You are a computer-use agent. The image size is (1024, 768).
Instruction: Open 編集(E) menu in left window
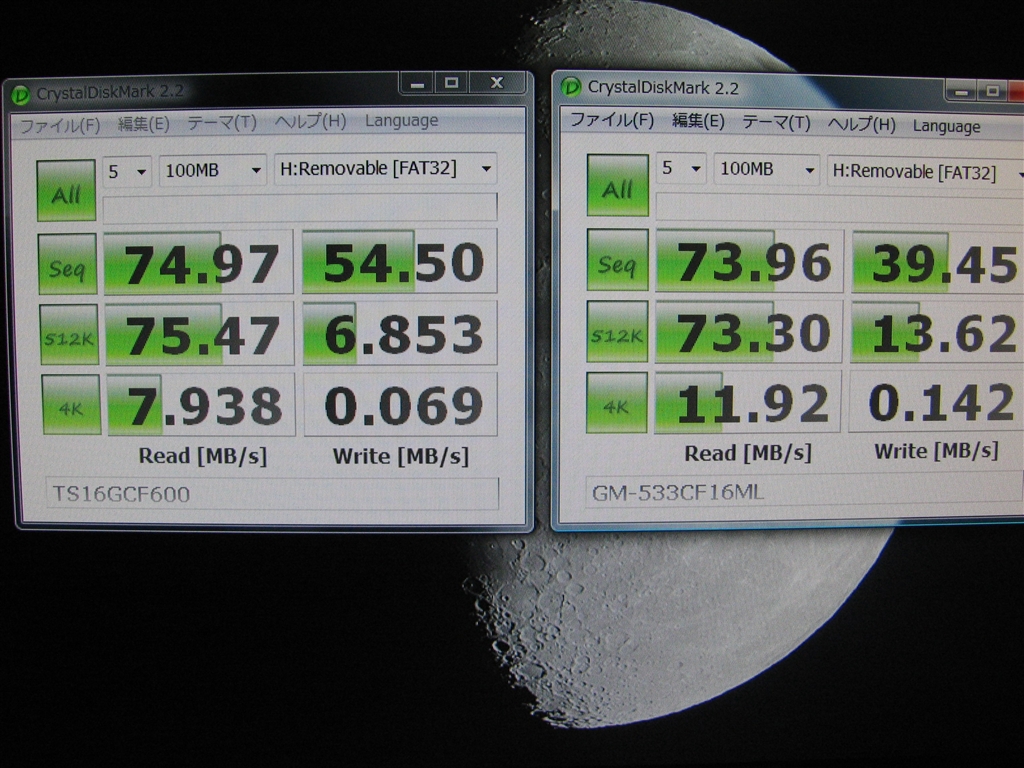[144, 124]
